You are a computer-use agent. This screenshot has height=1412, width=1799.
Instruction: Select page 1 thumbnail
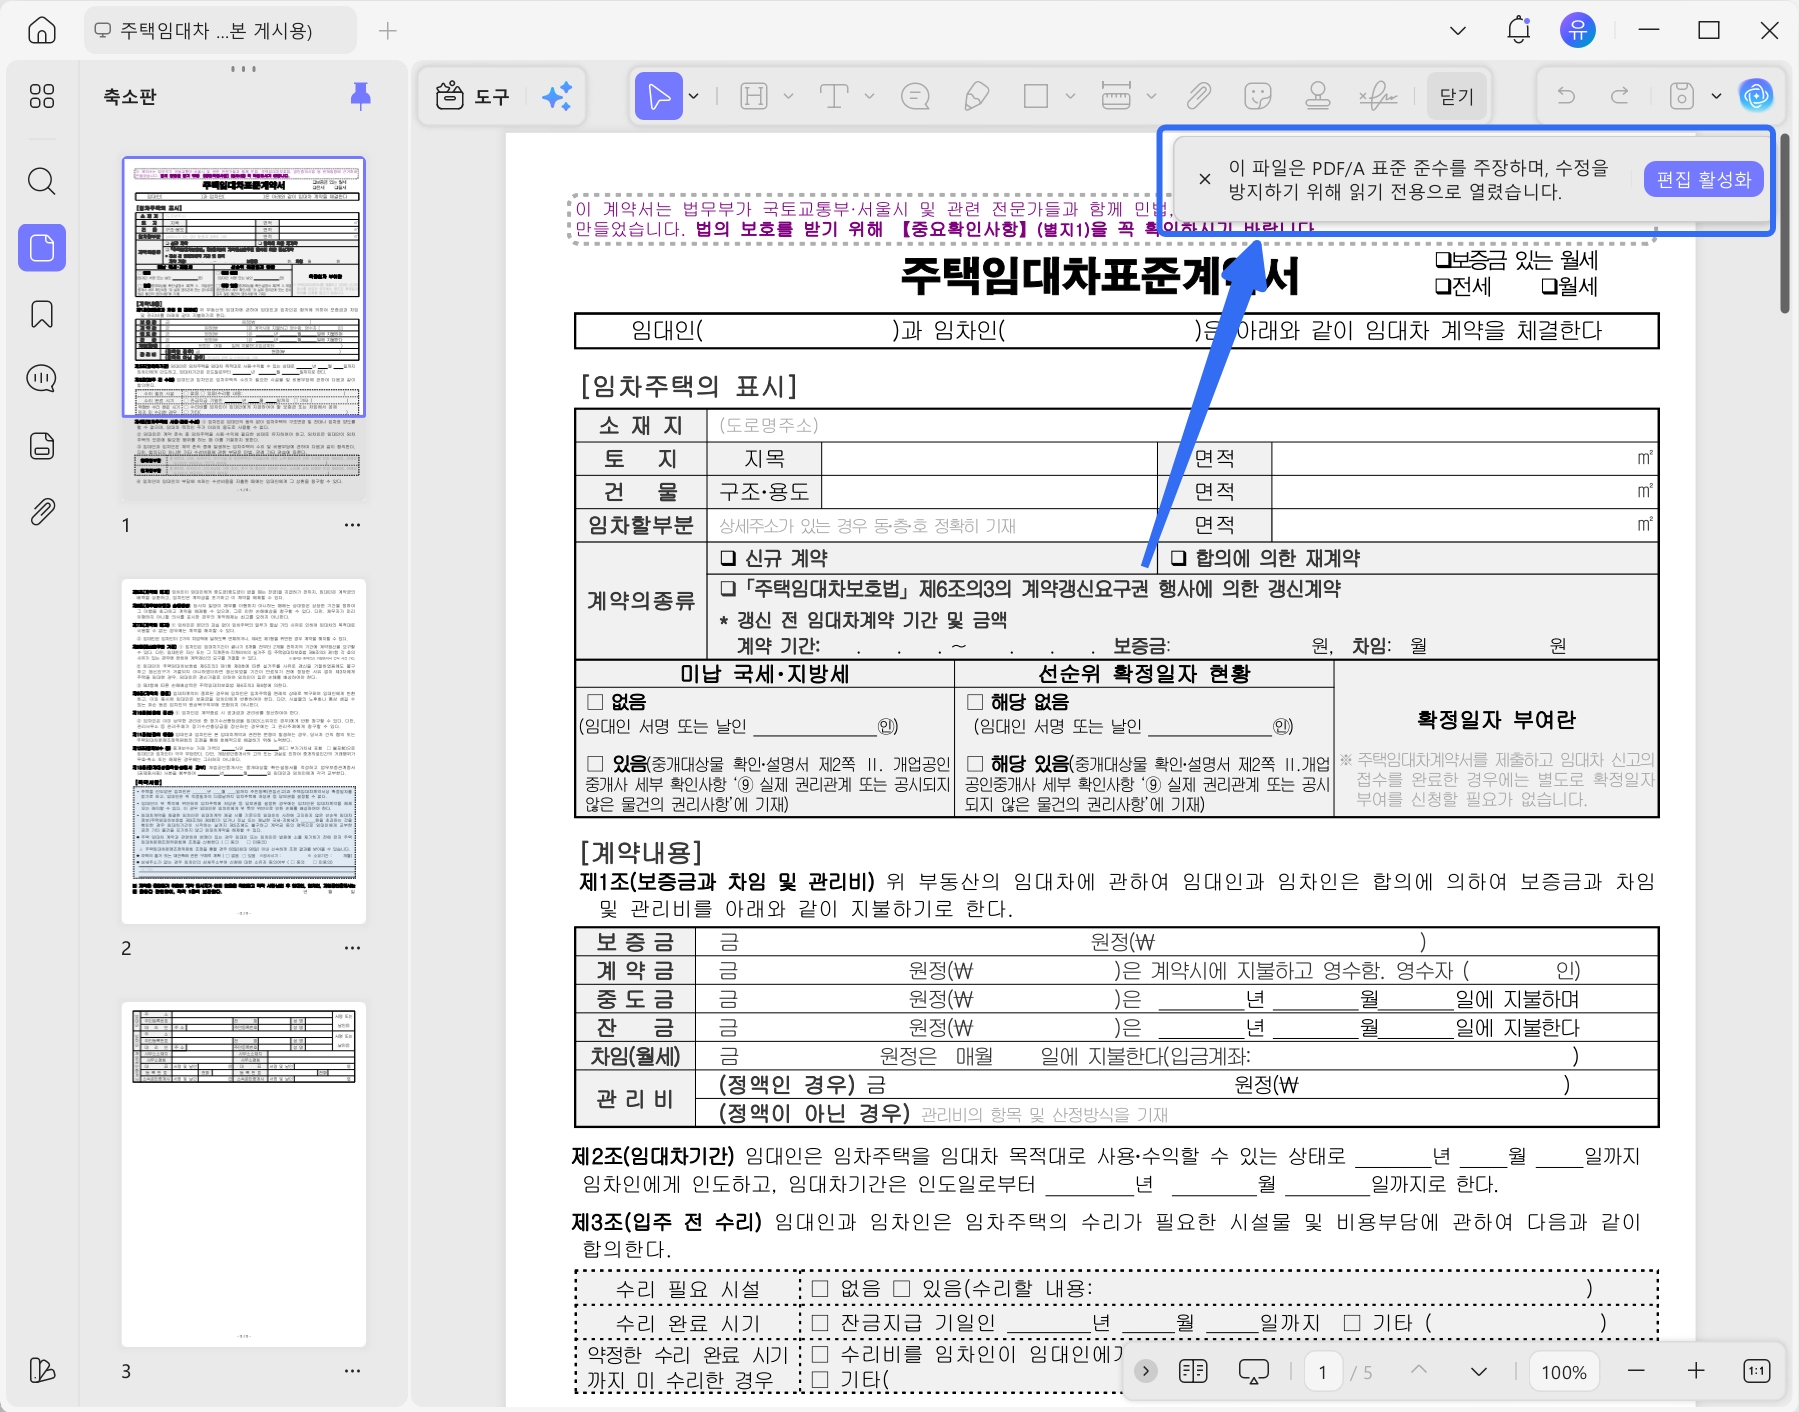244,328
